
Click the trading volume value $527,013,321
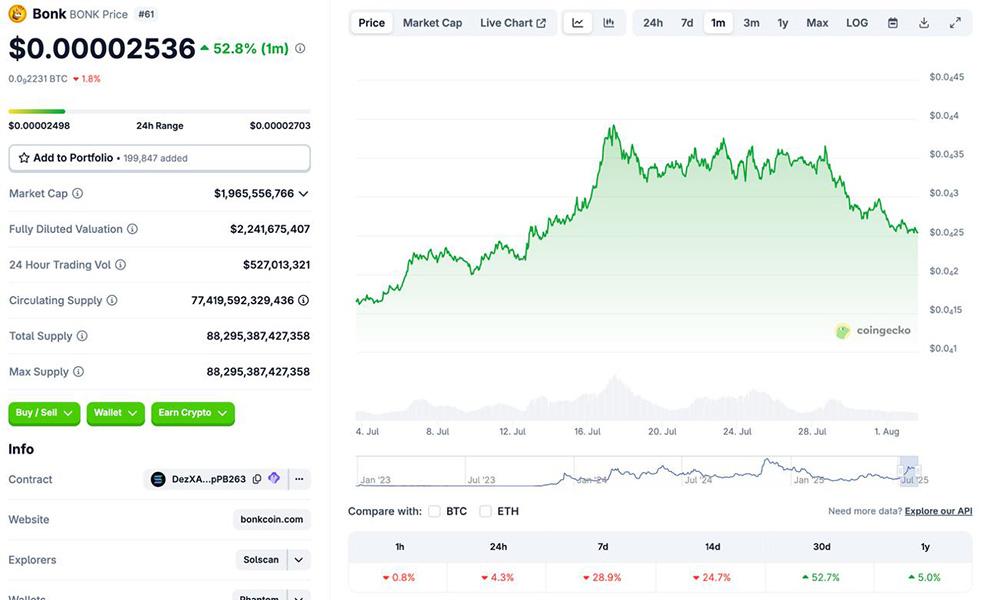277,265
